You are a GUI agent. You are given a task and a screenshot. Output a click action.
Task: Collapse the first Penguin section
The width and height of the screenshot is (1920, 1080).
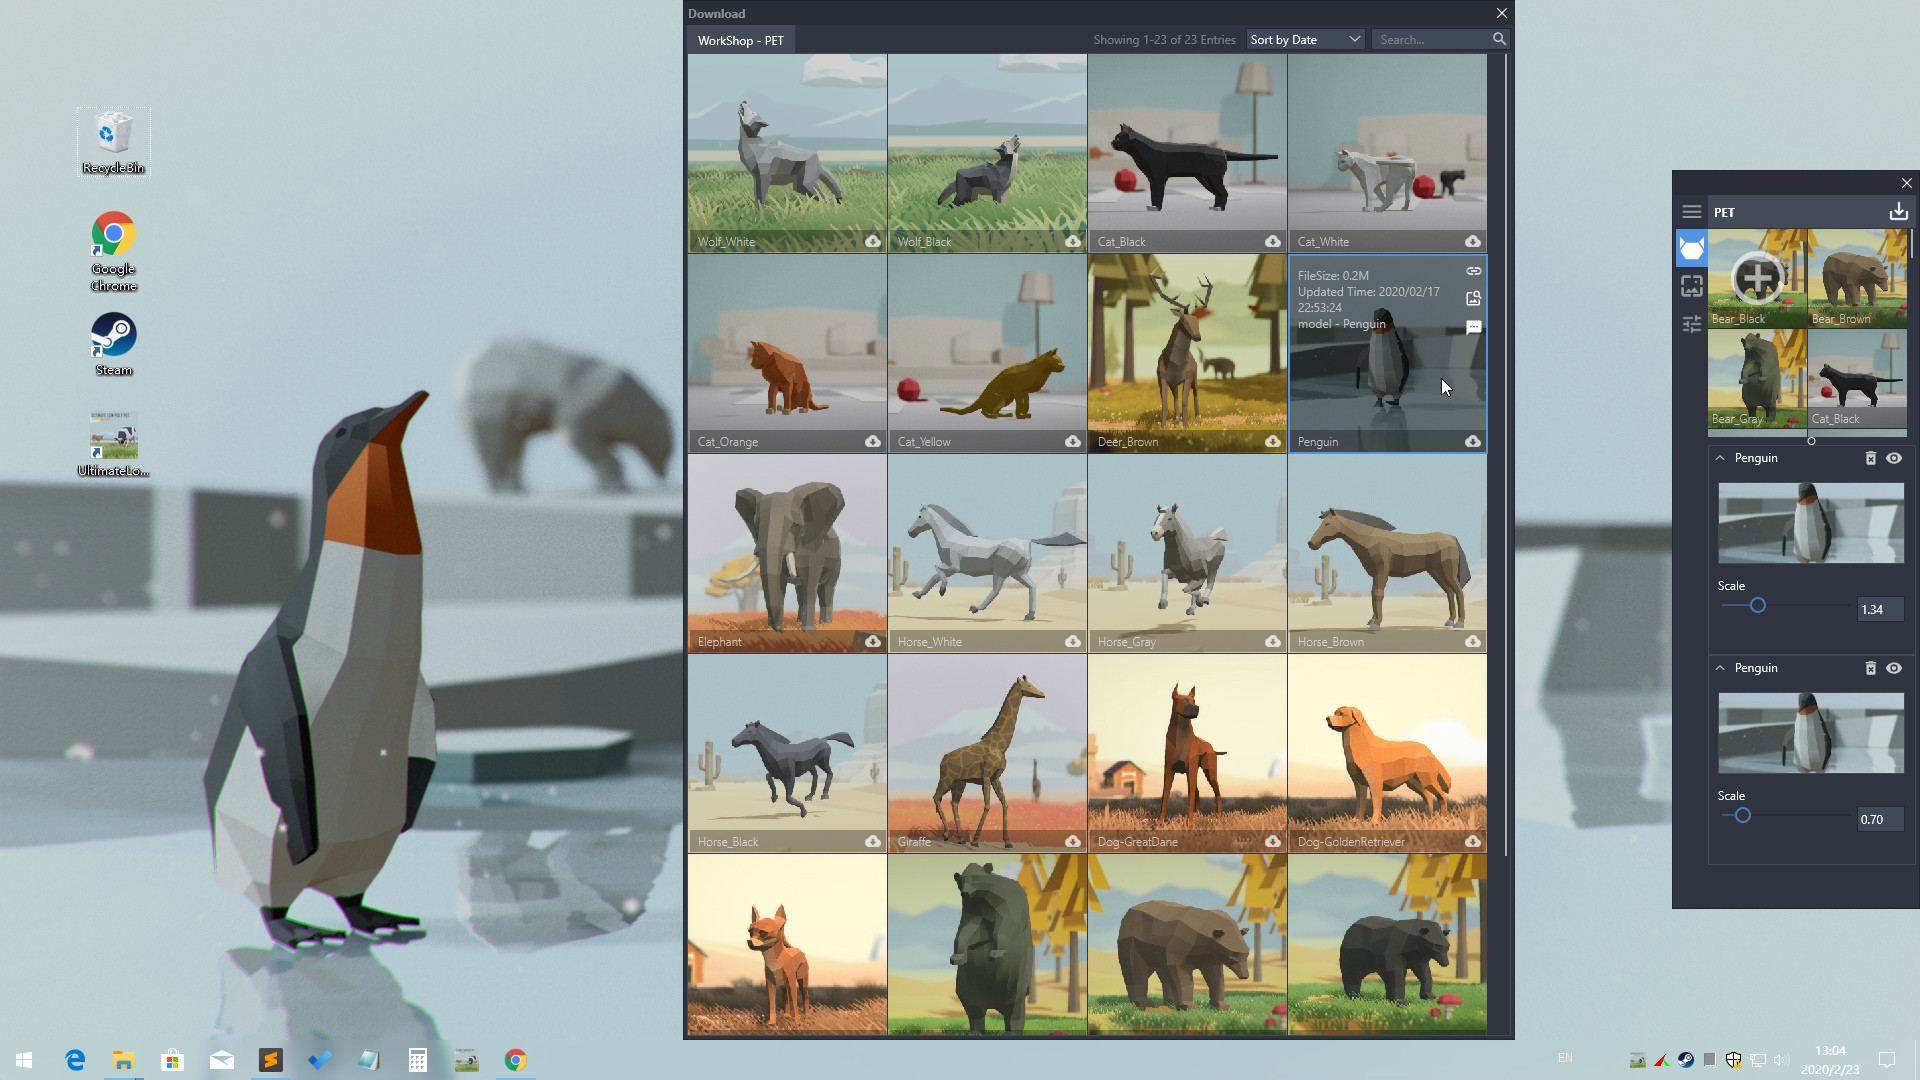point(1720,458)
